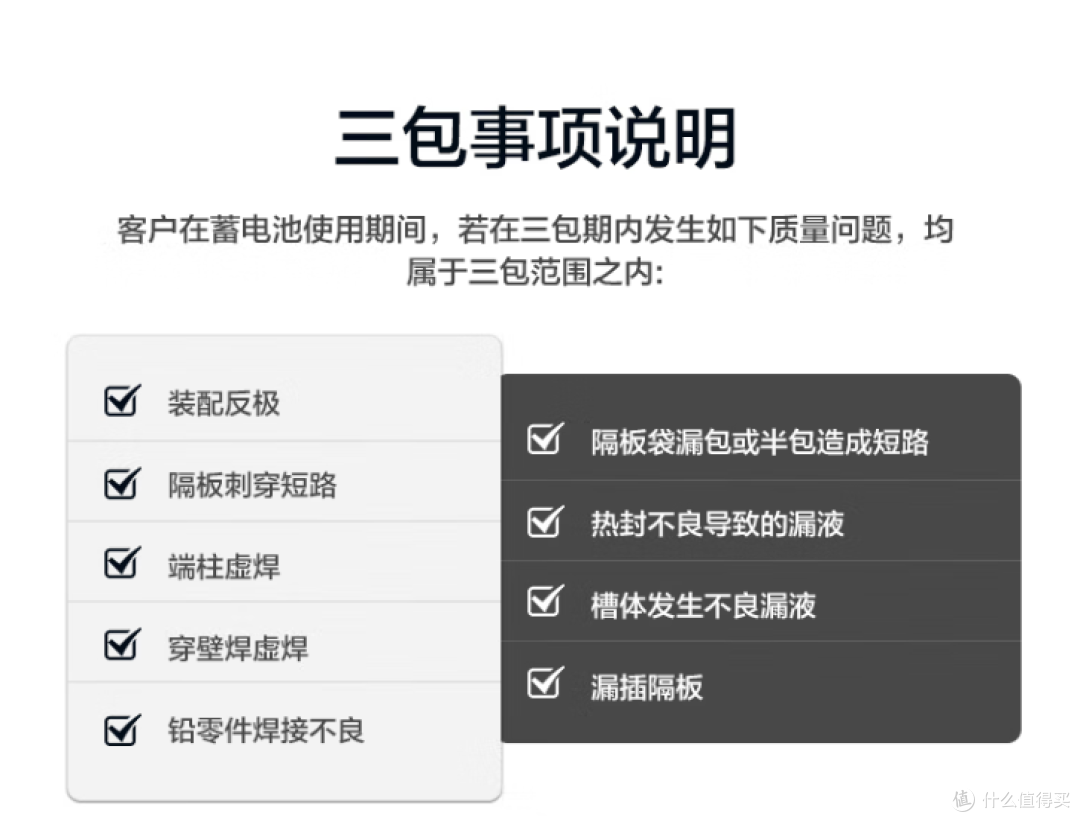The image size is (1080, 822).
Task: Toggle the checkbox beside 热封不良导致的漏液
Action: pos(546,522)
